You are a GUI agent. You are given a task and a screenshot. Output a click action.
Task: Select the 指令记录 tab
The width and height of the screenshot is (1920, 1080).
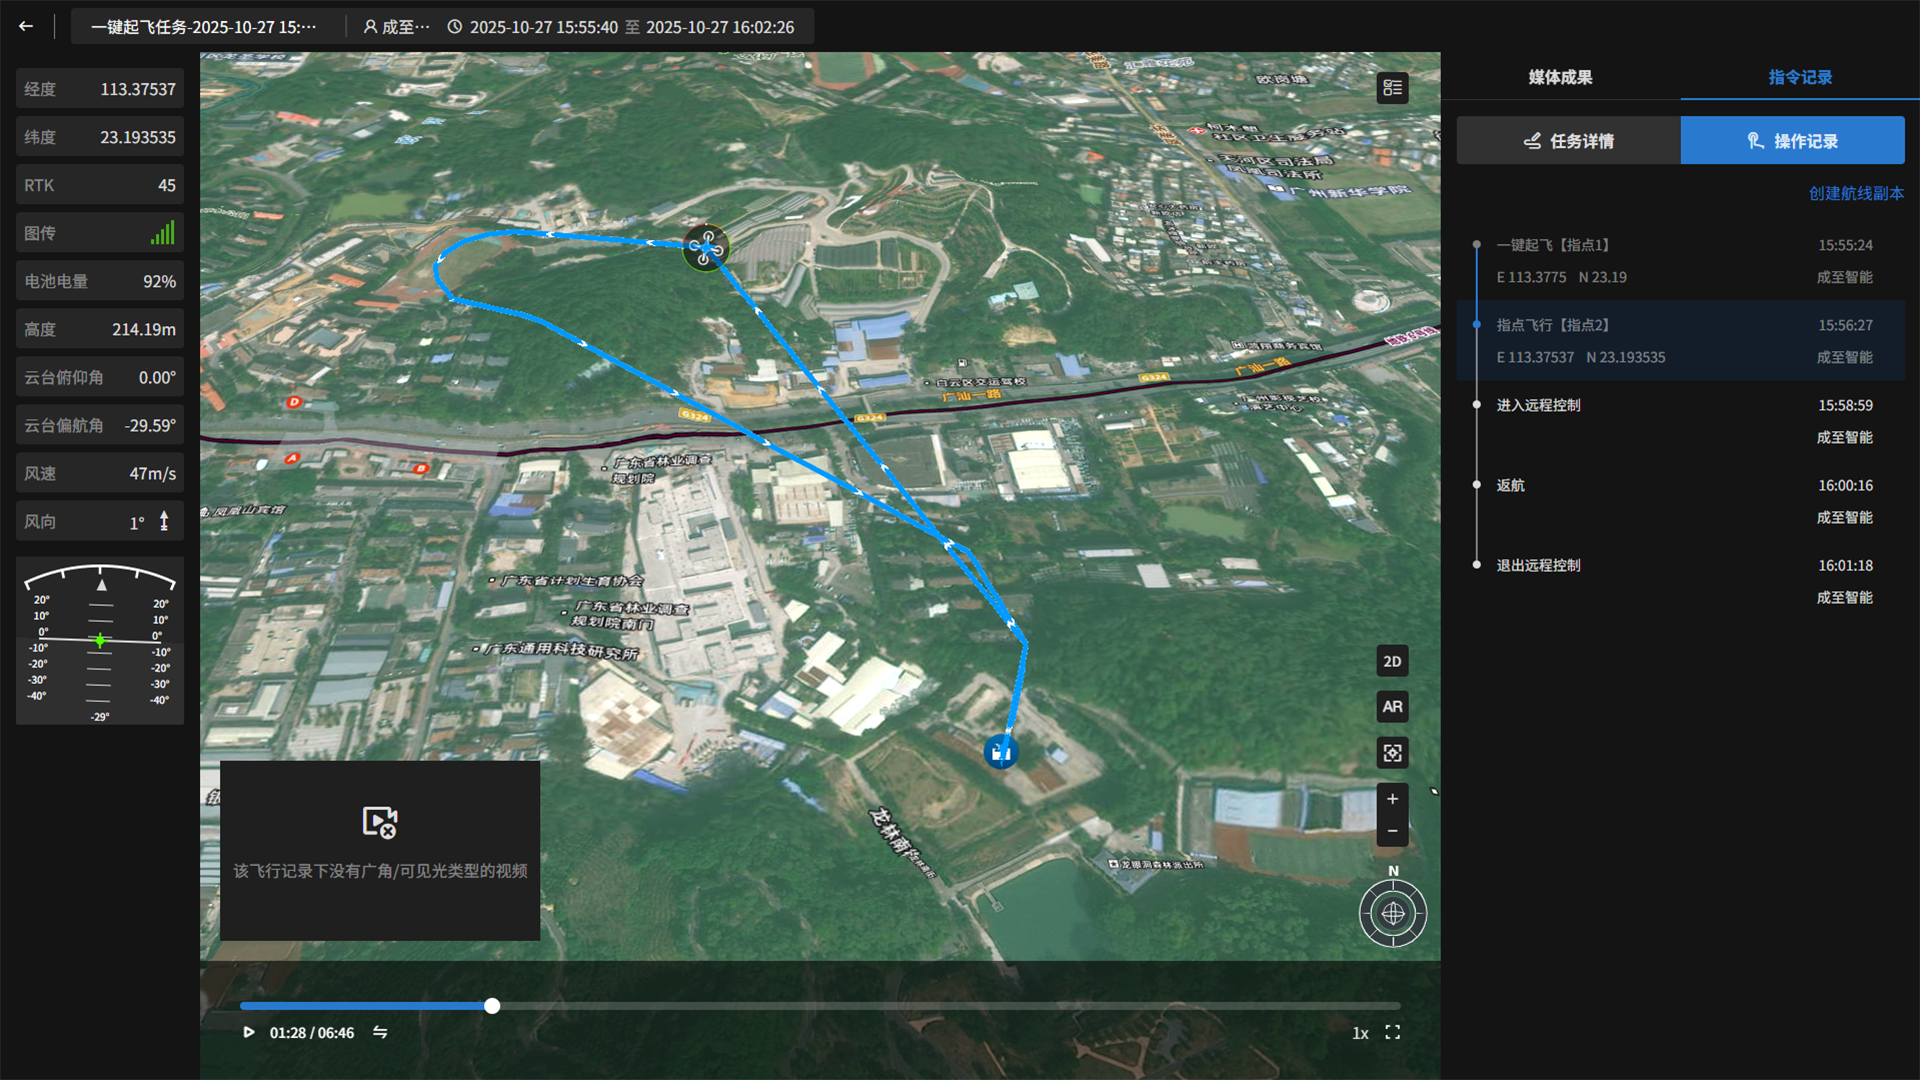coord(1800,77)
